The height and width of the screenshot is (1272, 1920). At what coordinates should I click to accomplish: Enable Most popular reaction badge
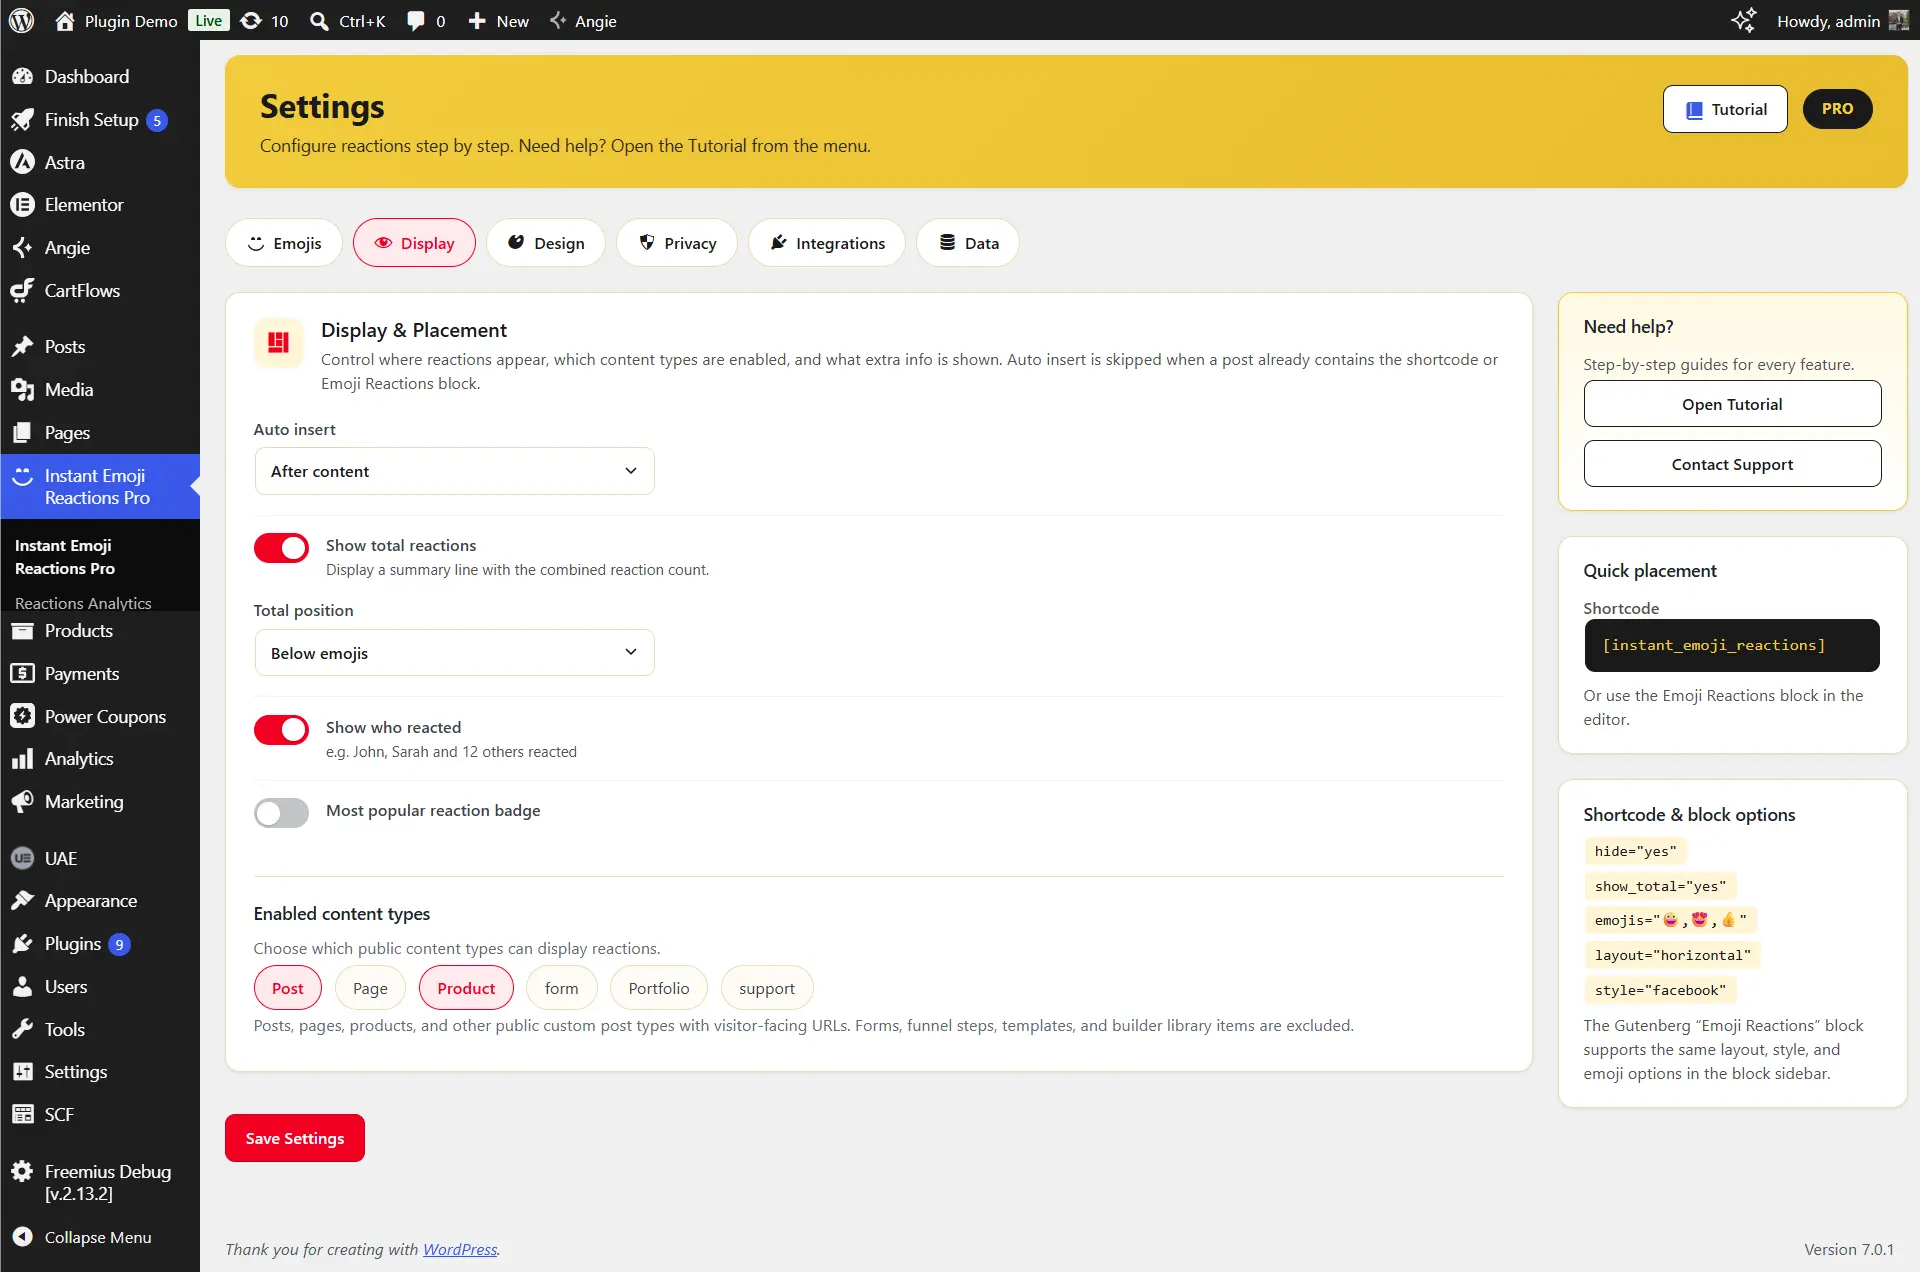point(281,813)
